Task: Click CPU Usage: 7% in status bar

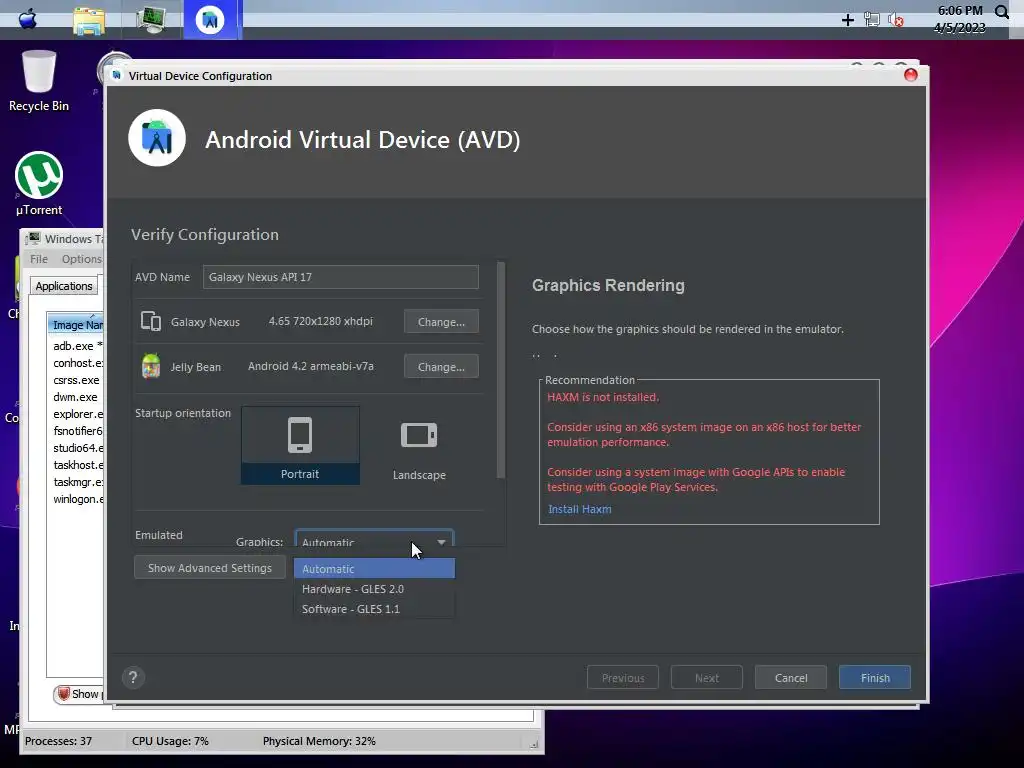Action: click(170, 741)
